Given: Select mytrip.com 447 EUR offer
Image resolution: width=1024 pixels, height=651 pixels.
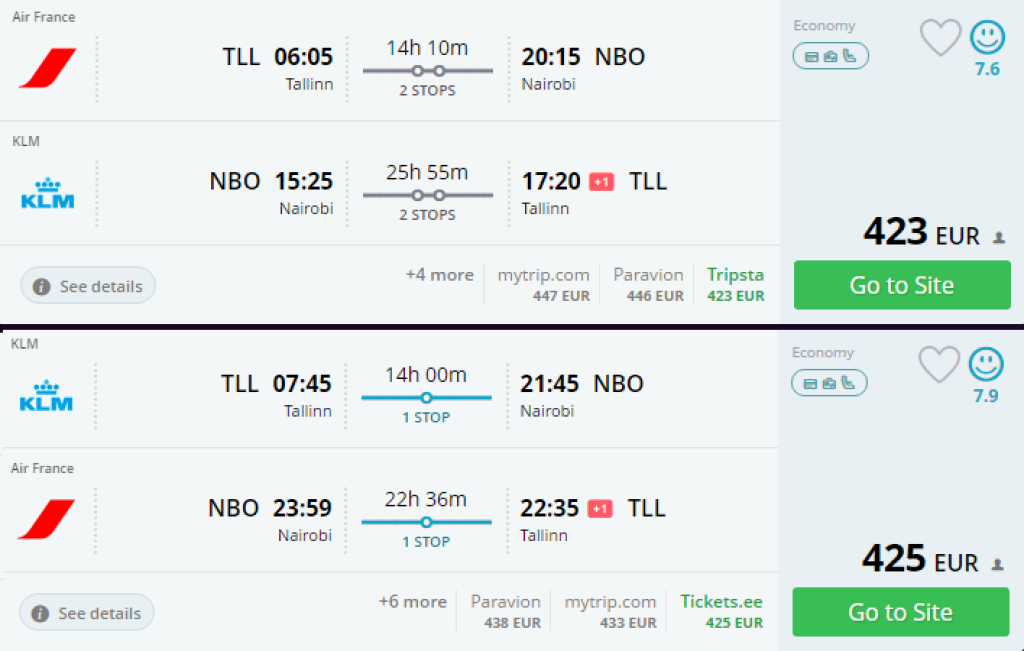Looking at the screenshot, I should [544, 284].
